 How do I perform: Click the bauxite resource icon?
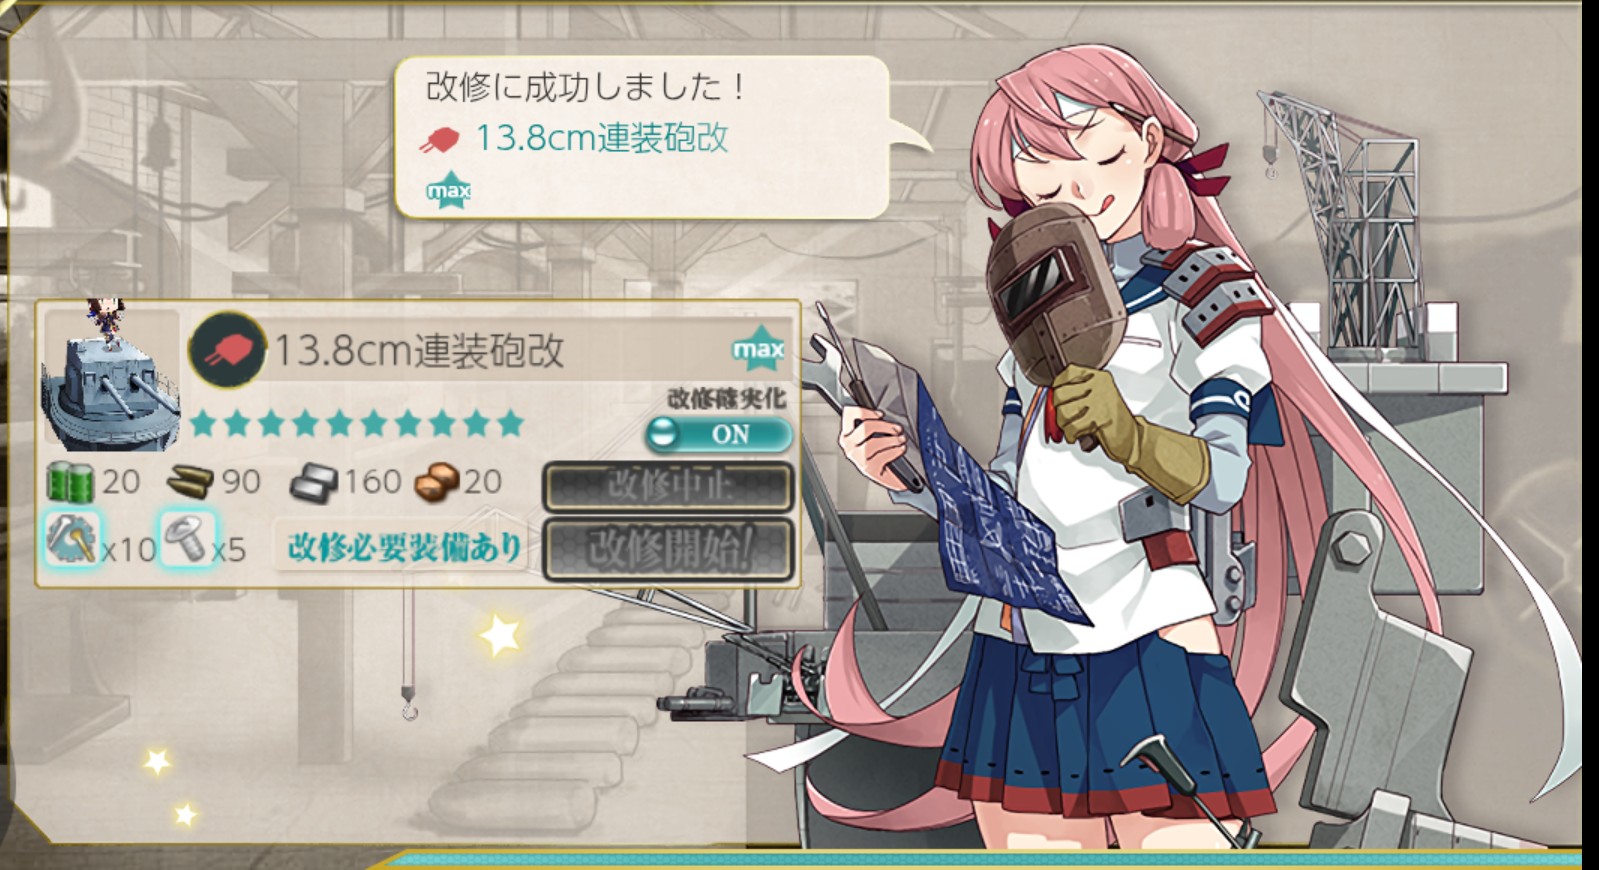click(x=437, y=482)
